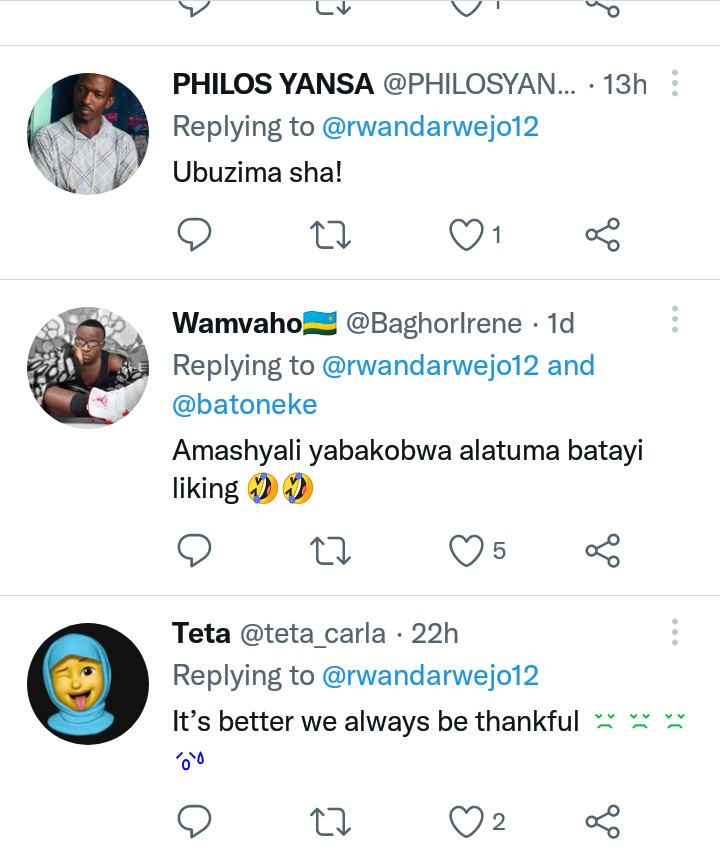Like Wamvaho's tweet with 5 likes
Screen dimensions: 720x864
point(465,549)
